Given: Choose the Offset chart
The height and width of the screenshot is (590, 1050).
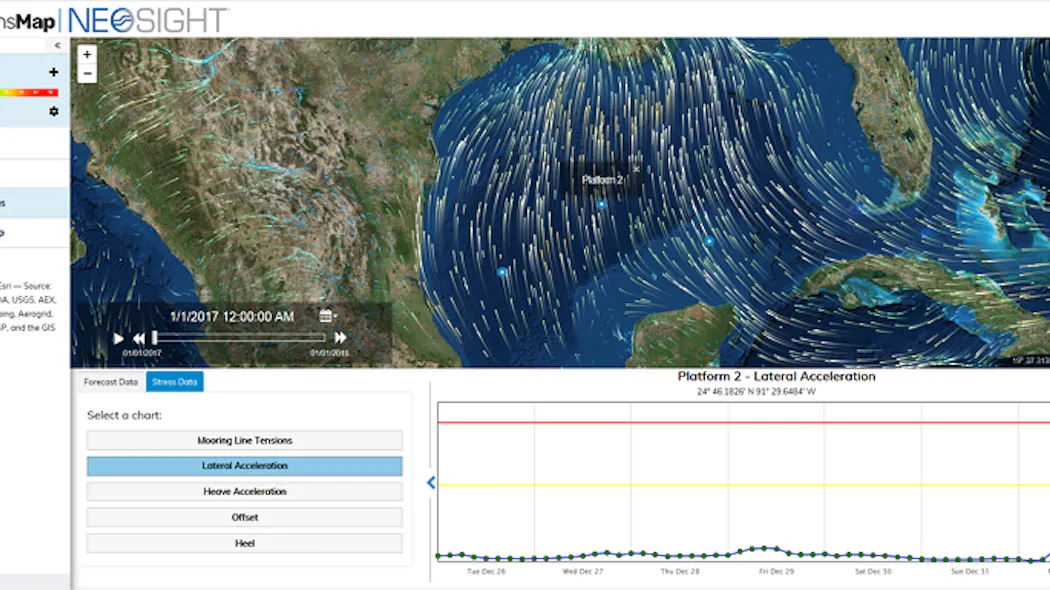Looking at the screenshot, I should point(244,517).
